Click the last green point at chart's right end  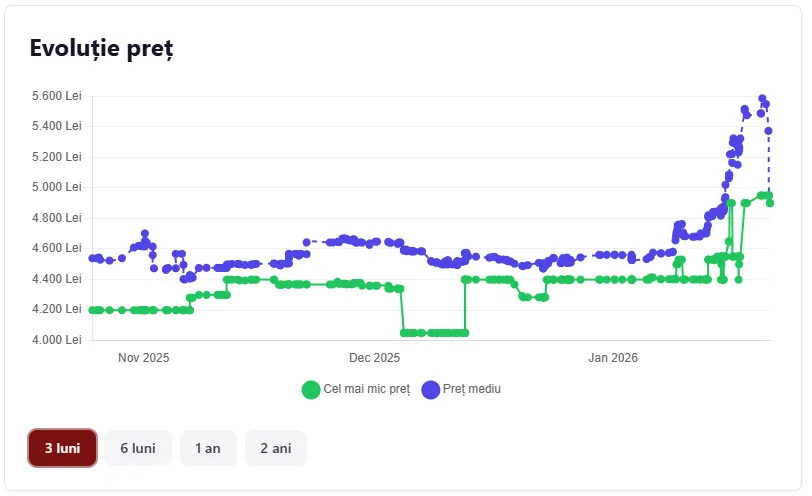click(x=770, y=203)
